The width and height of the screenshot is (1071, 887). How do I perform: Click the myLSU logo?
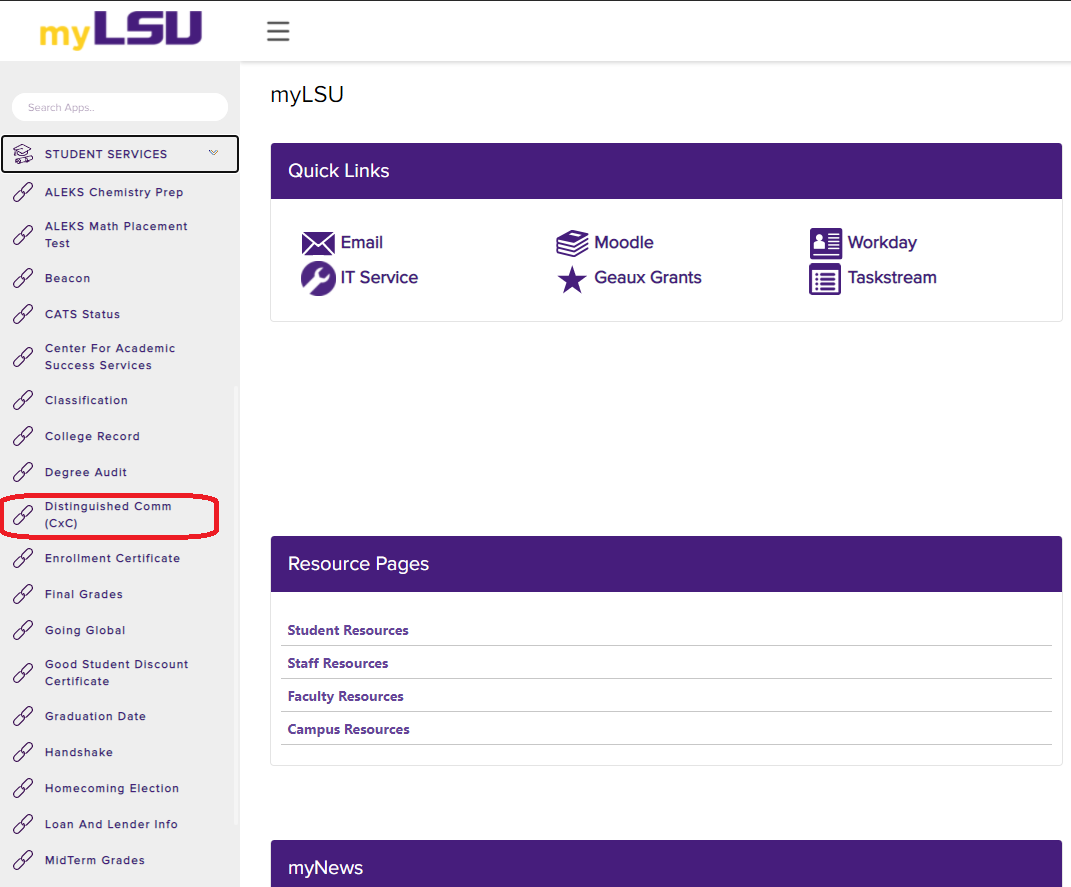121,30
